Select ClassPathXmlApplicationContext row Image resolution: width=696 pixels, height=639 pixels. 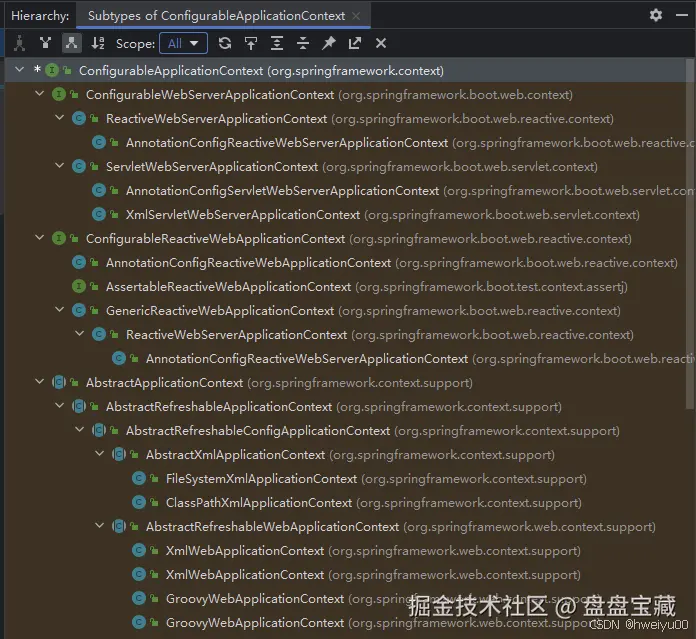tap(345, 502)
